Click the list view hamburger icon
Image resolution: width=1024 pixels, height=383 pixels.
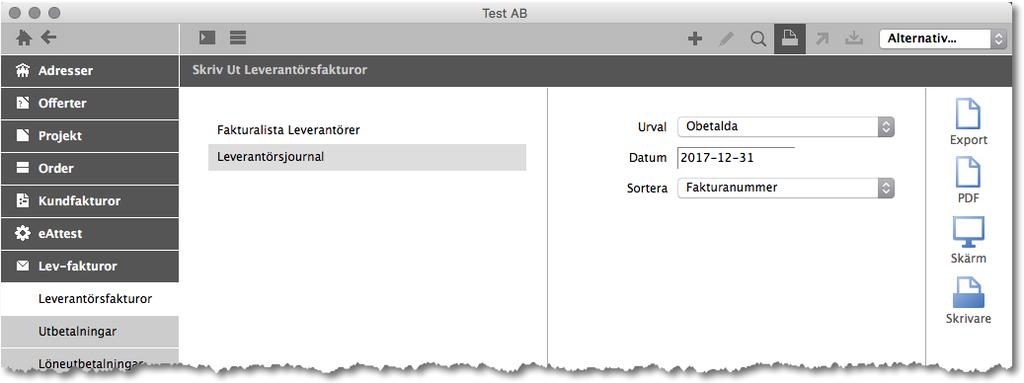click(x=238, y=38)
